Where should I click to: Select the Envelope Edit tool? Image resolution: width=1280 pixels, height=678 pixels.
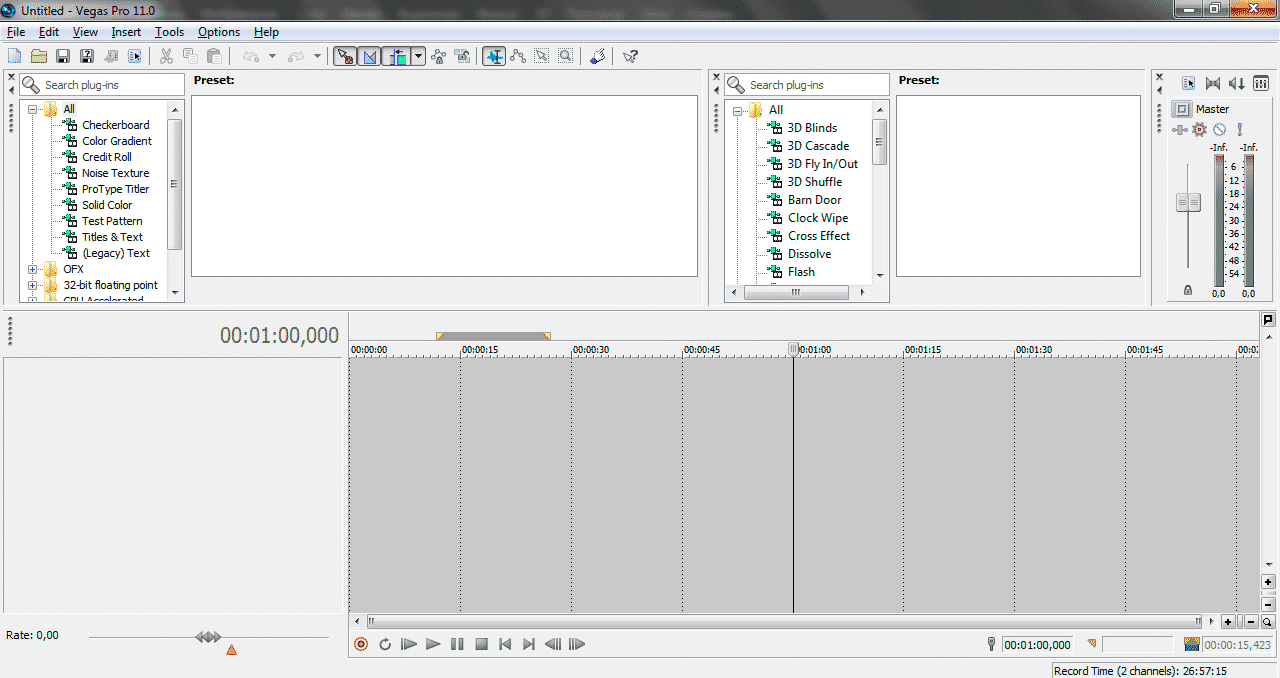pos(518,57)
